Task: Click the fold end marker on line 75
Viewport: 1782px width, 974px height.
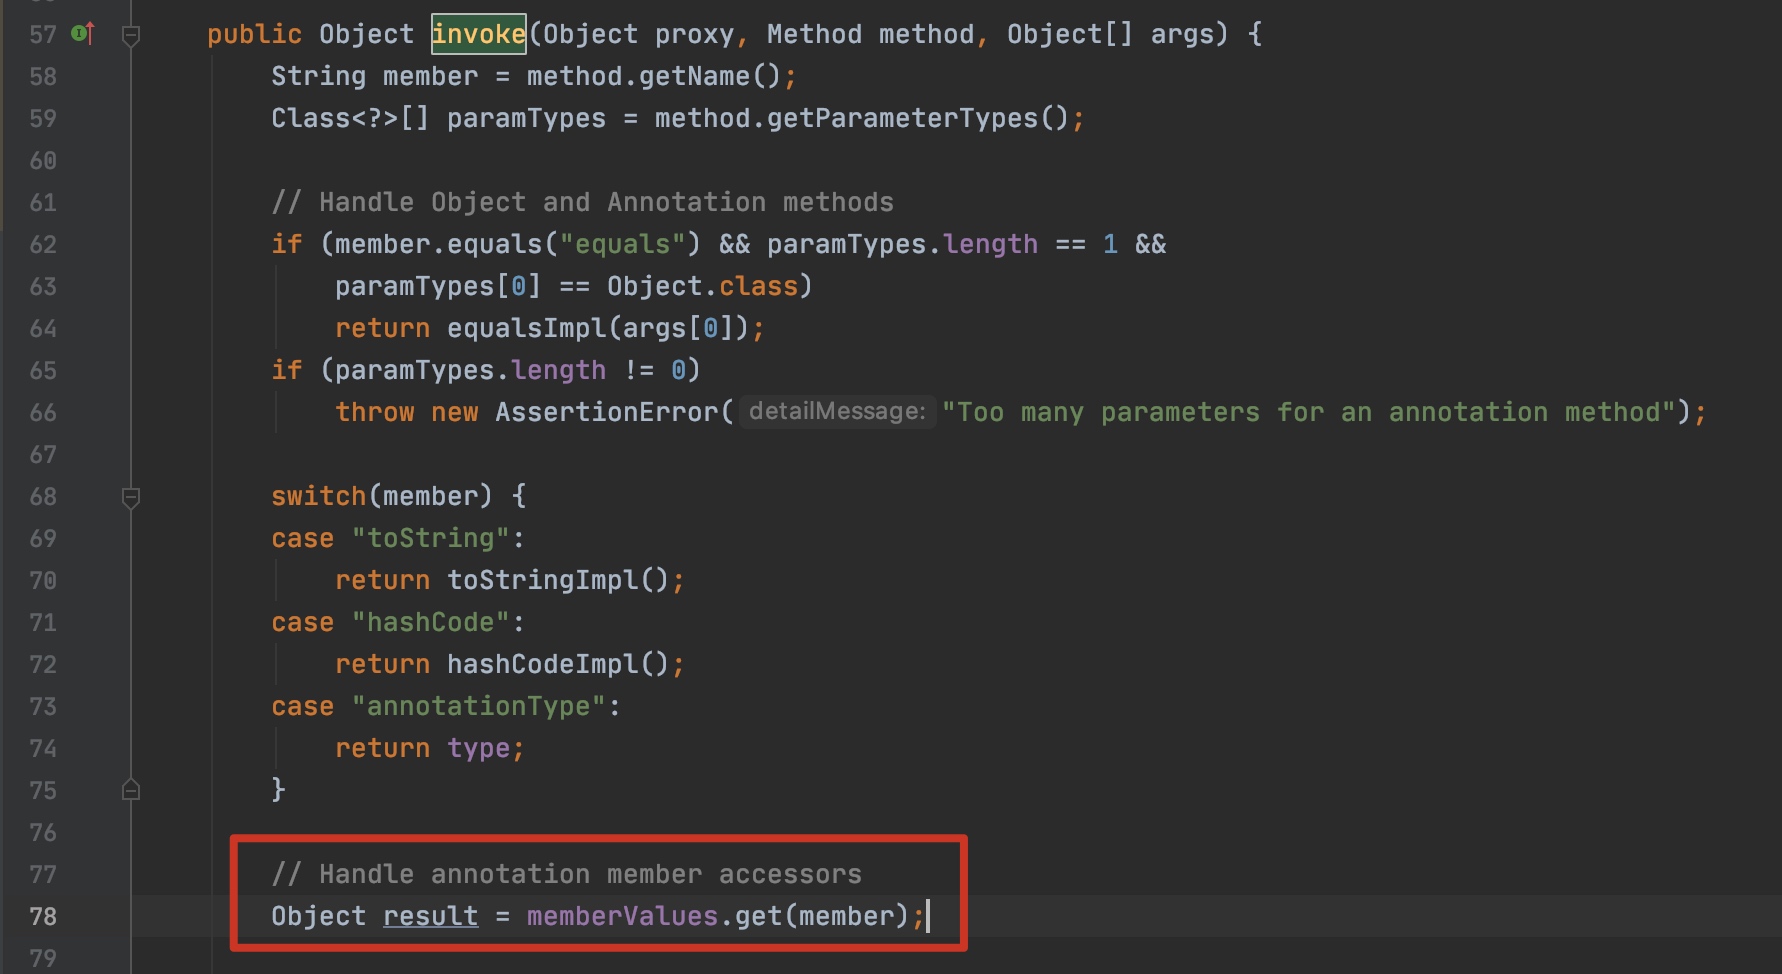Action: tap(130, 790)
